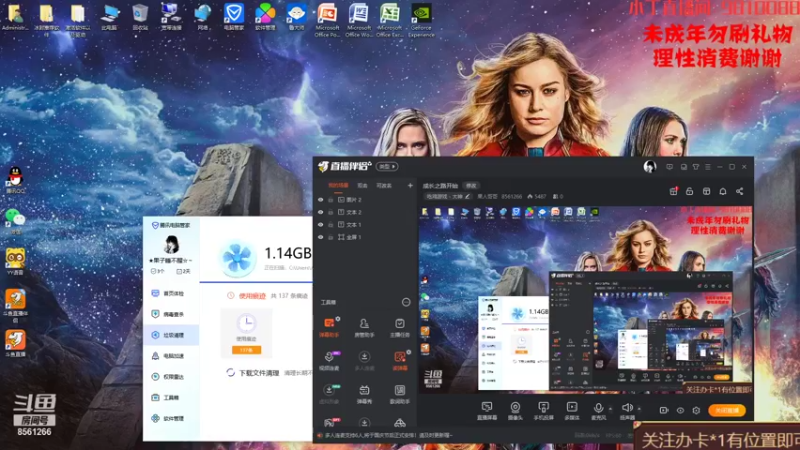The width and height of the screenshot is (800, 450).
Task: Open the orange 读弹幕 tool icon
Action: 399,360
